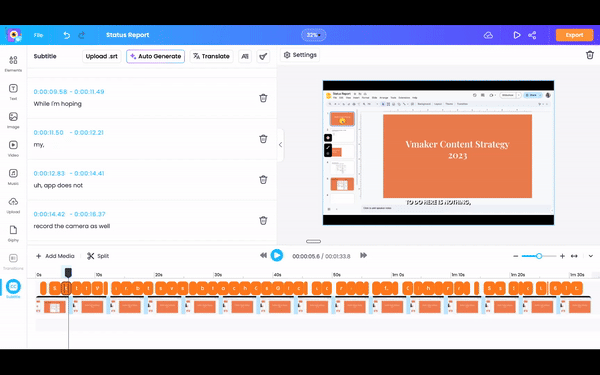This screenshot has height=375, width=600.
Task: Open the Text panel in sidebar
Action: (x=13, y=92)
